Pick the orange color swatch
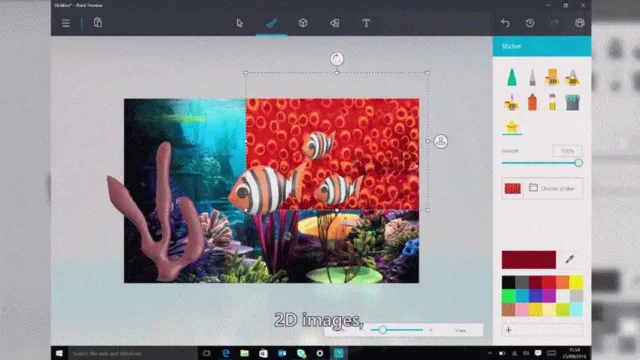 click(x=562, y=282)
